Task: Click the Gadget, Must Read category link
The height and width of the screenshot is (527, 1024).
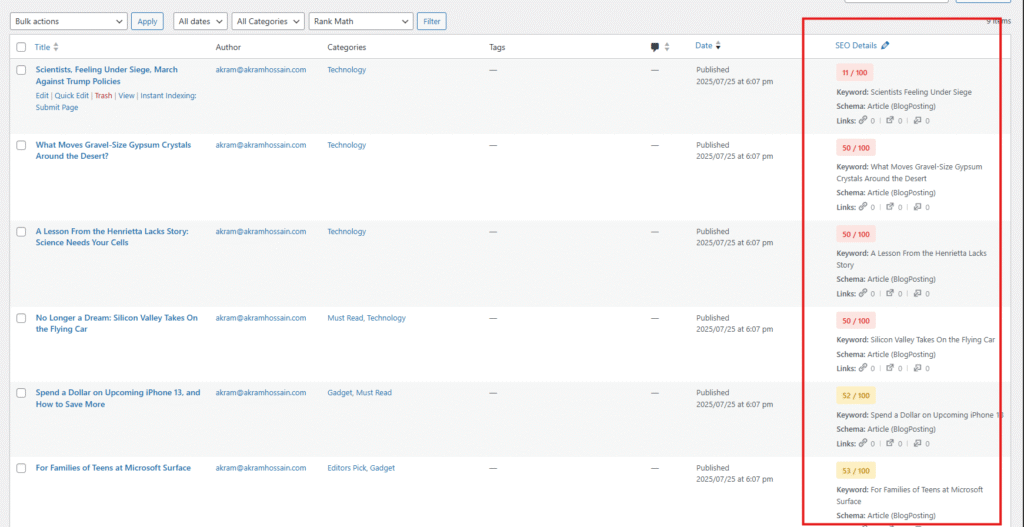Action: [x=359, y=392]
